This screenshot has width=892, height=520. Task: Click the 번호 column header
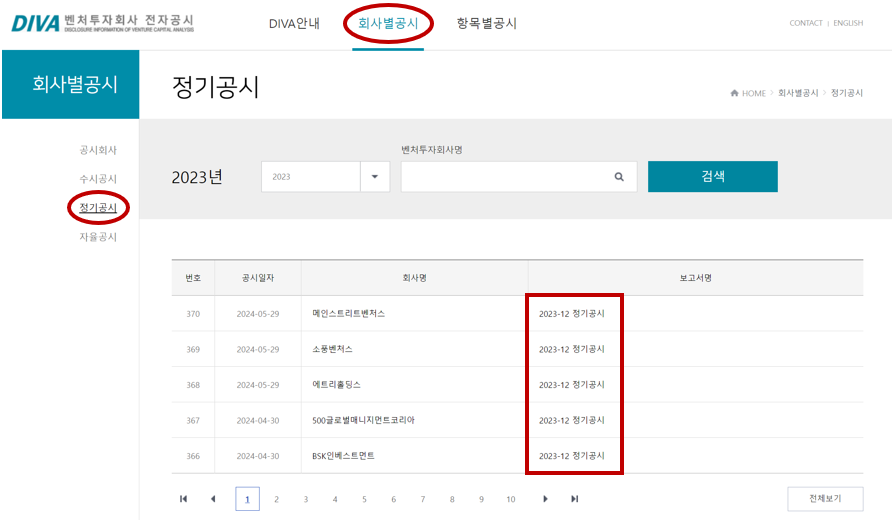[193, 278]
